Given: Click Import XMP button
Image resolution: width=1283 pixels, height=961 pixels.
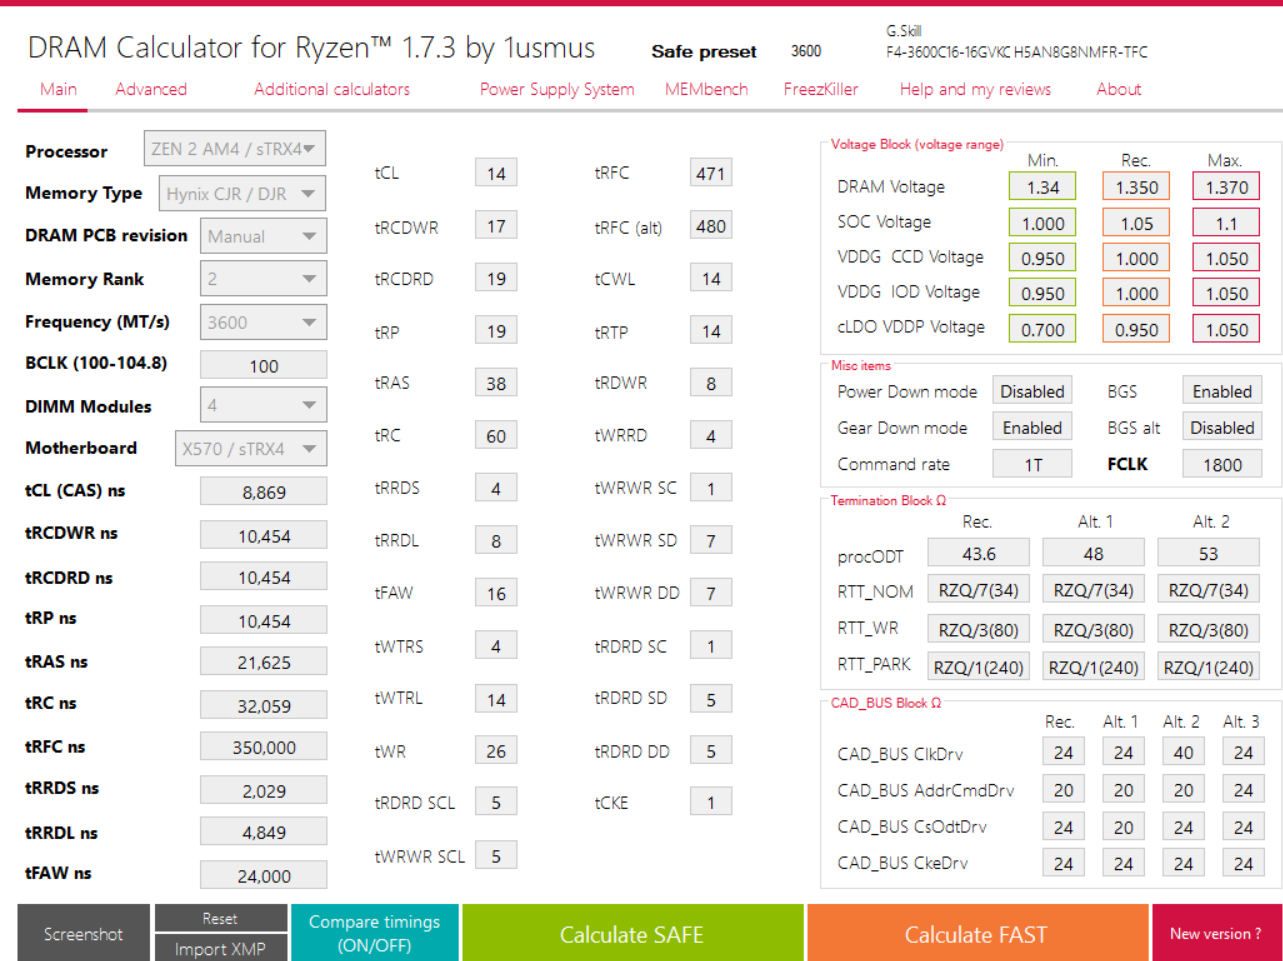Looking at the screenshot, I should click(220, 948).
